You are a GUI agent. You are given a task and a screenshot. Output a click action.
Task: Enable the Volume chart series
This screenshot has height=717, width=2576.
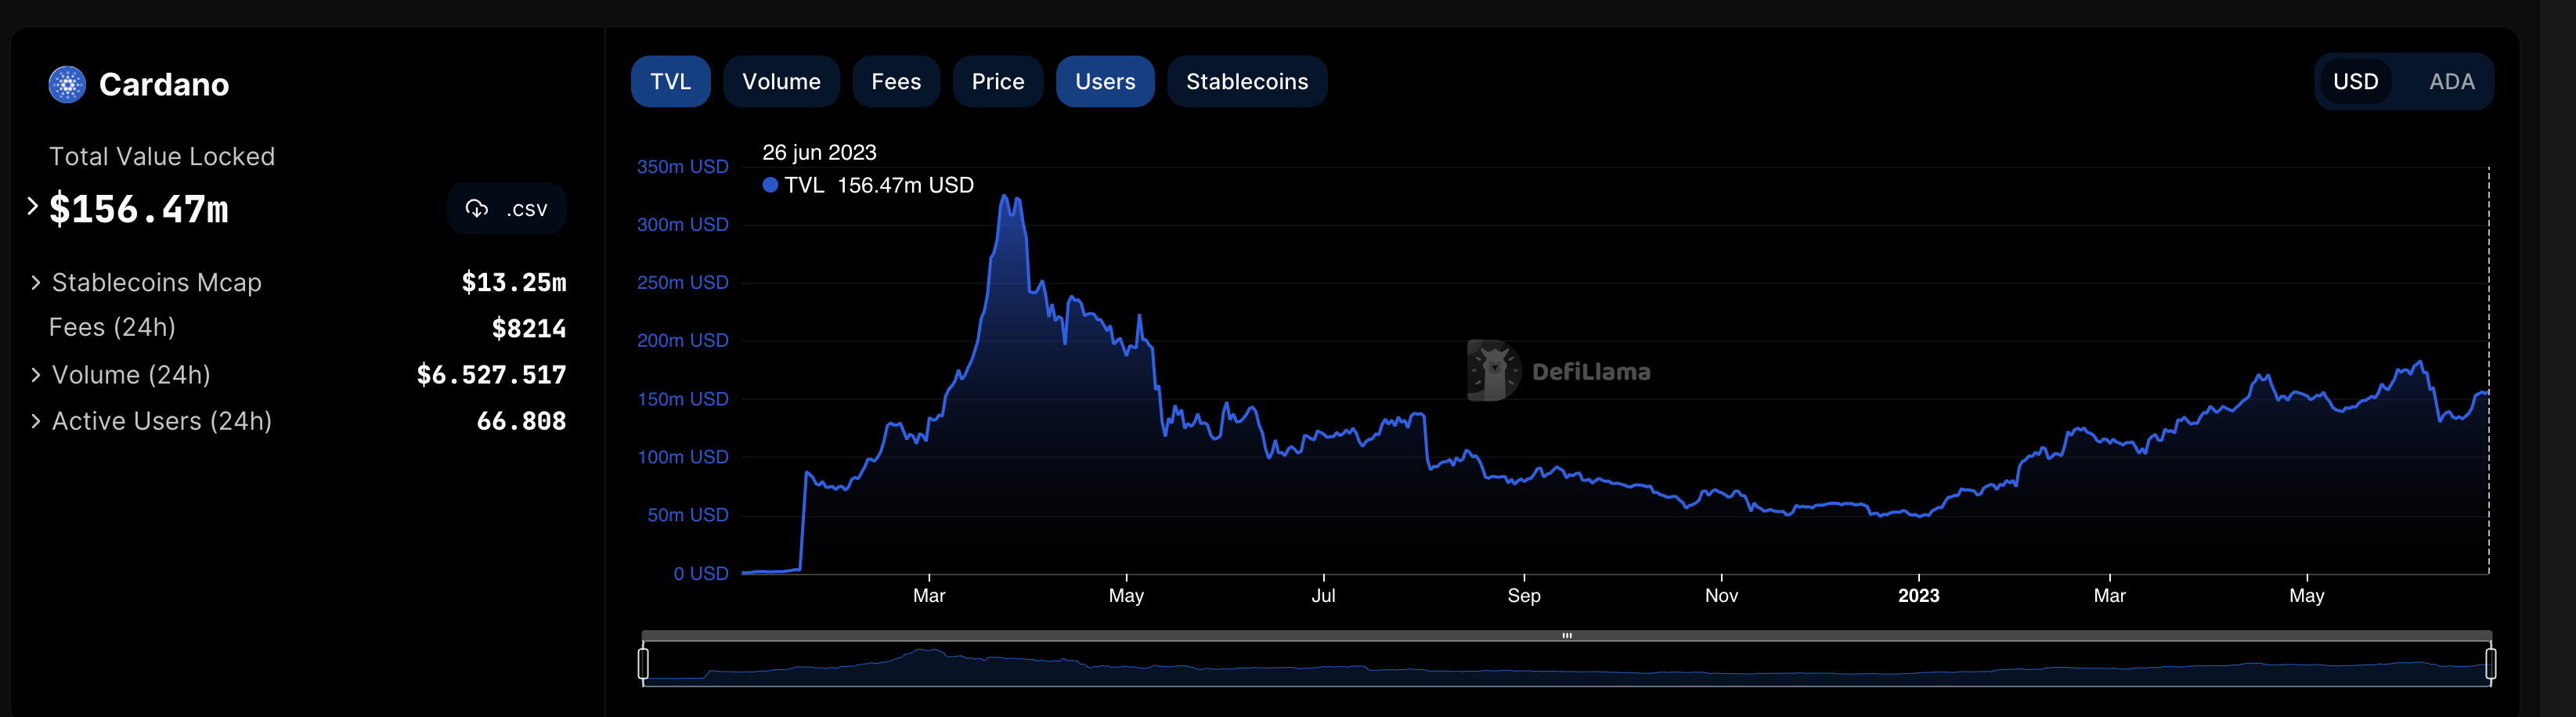781,82
